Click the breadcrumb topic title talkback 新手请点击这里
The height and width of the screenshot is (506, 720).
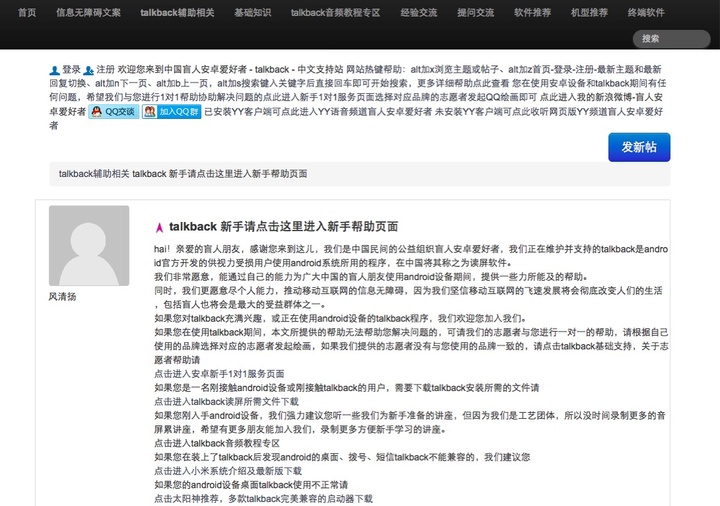[220, 174]
